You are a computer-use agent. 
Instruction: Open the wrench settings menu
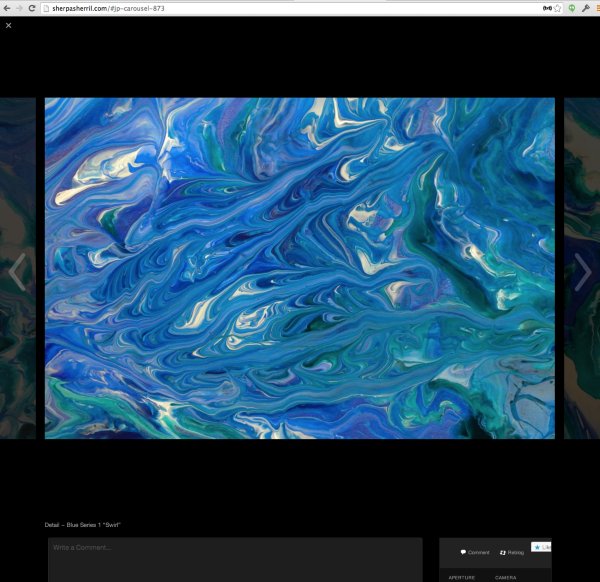point(586,7)
